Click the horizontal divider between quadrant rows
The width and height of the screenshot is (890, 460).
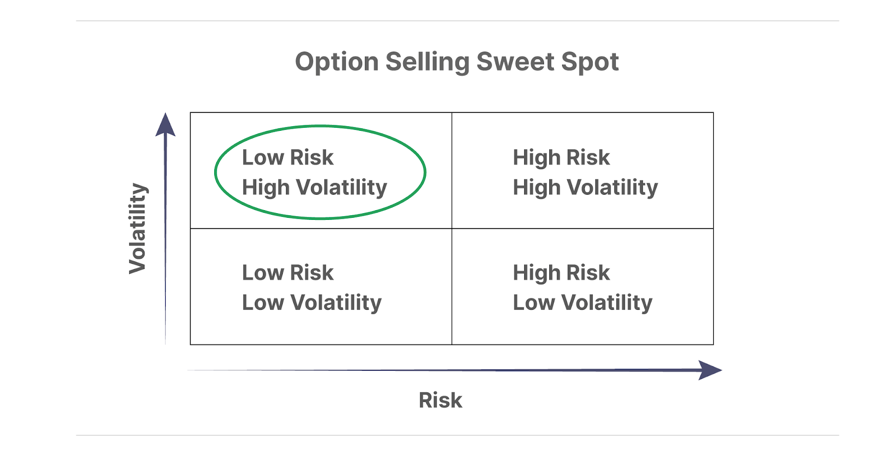[x=452, y=228]
